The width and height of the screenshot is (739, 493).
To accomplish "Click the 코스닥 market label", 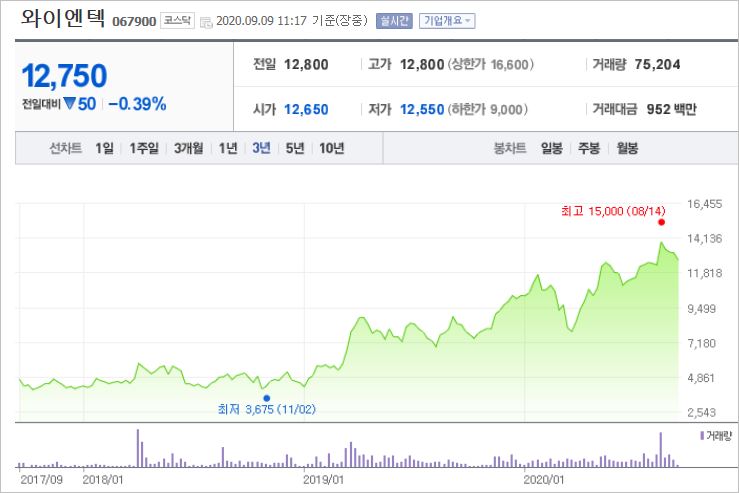I will click(x=177, y=21).
